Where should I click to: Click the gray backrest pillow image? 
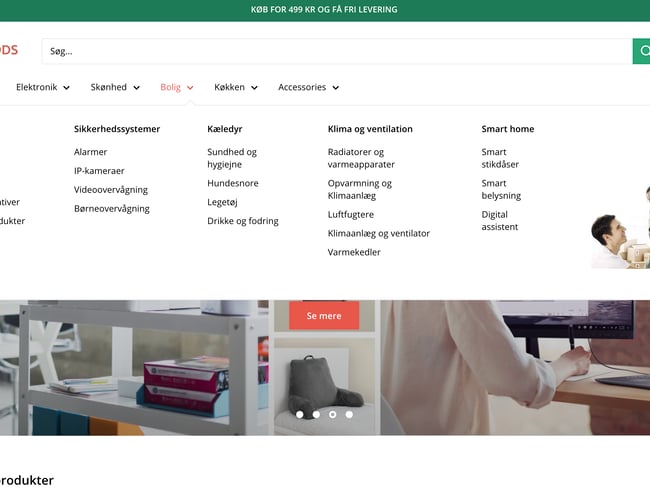tap(325, 386)
